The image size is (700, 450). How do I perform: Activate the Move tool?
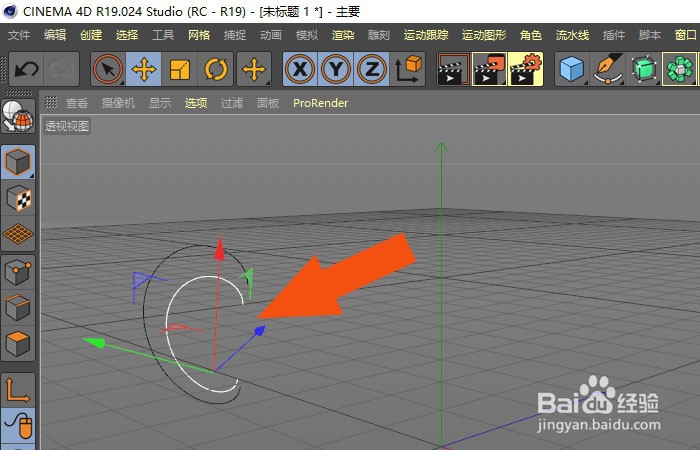144,69
